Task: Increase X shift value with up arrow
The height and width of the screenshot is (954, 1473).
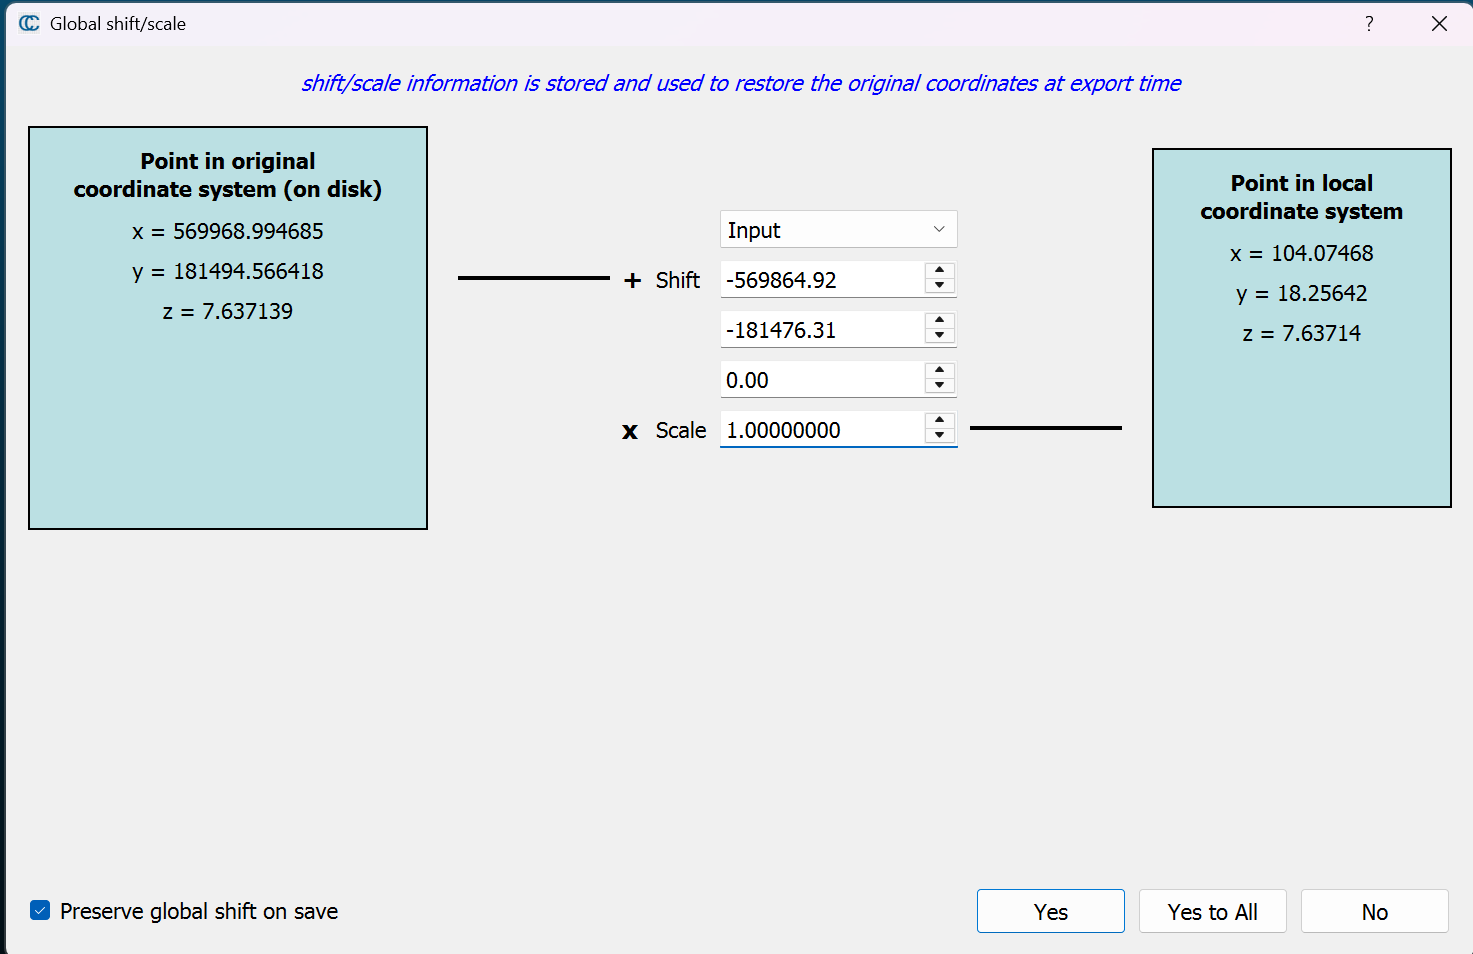Action: click(x=939, y=271)
